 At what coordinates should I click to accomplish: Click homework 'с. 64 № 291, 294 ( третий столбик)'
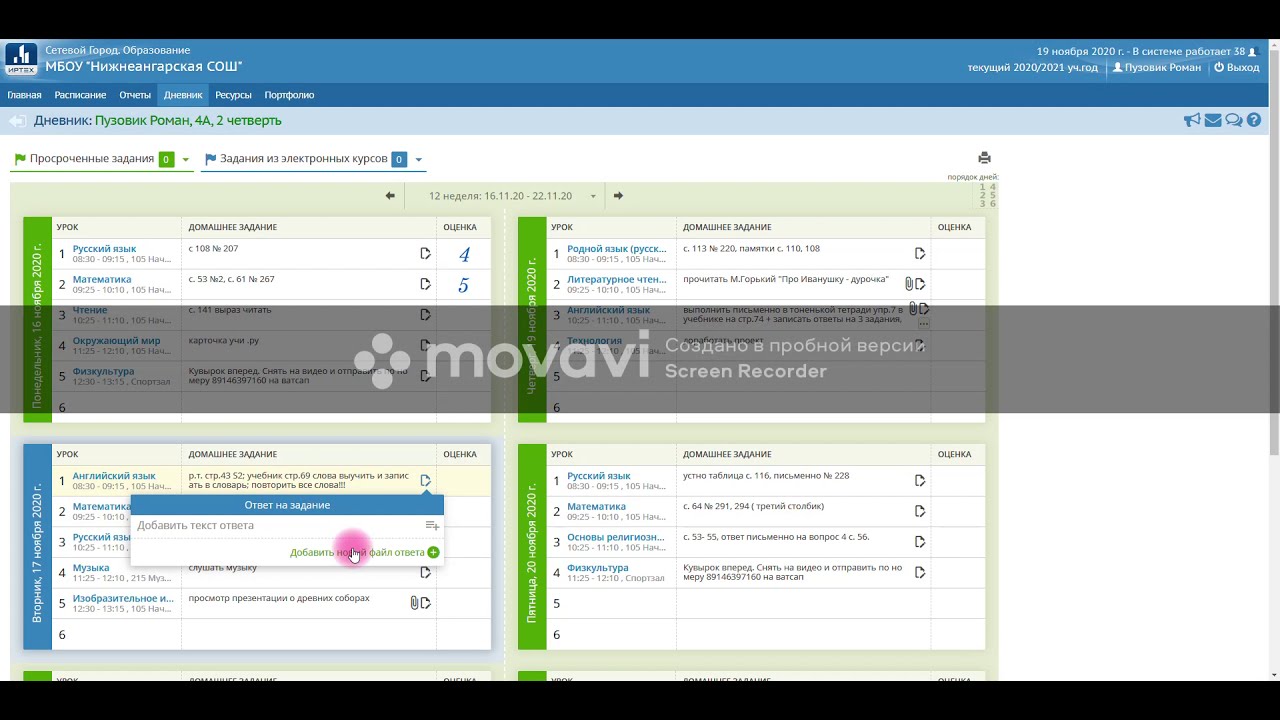click(x=753, y=507)
